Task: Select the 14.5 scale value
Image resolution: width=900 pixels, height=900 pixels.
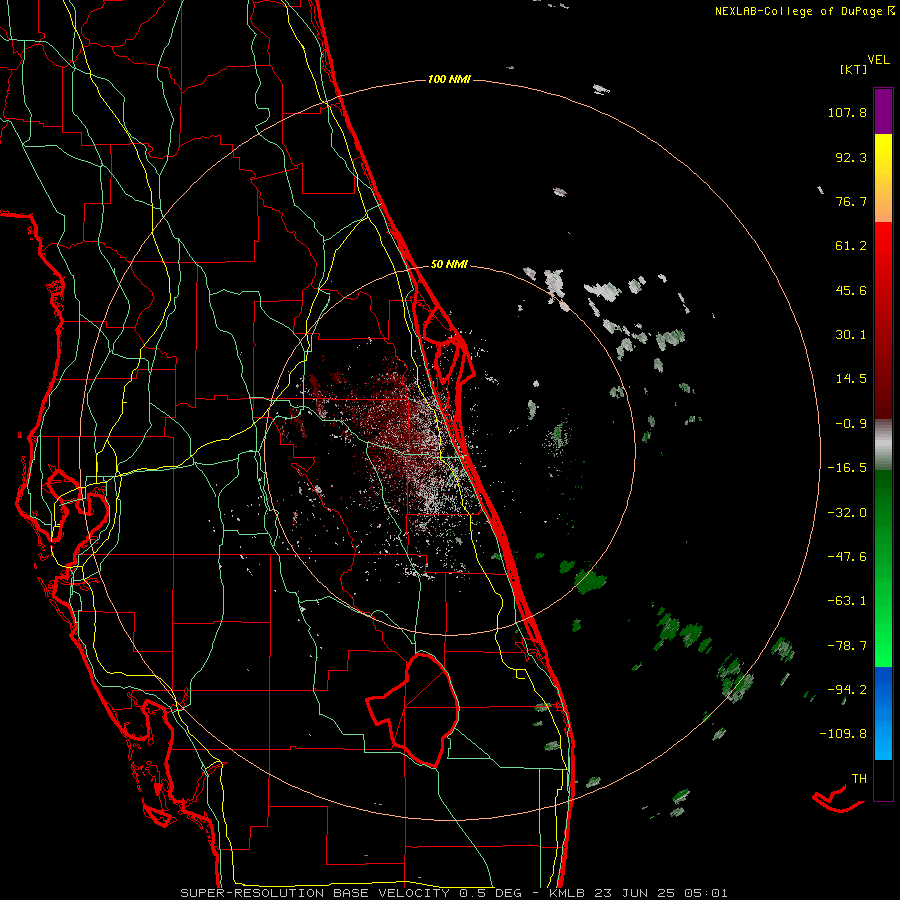Action: tap(851, 379)
